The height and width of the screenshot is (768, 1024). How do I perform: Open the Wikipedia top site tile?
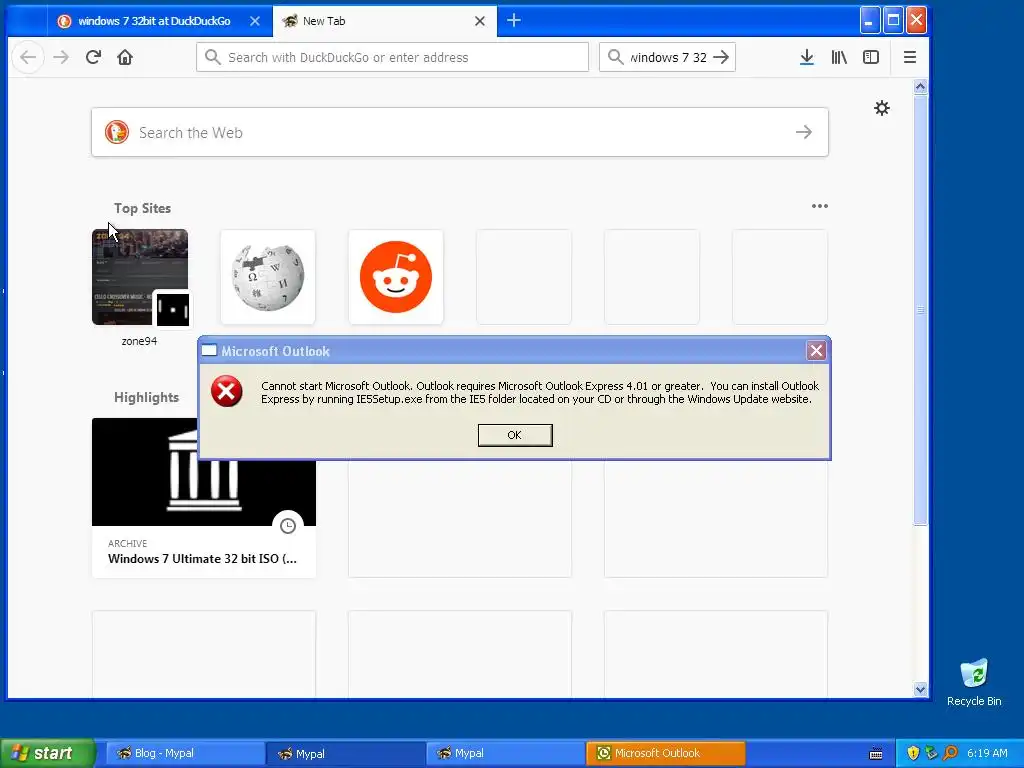click(268, 277)
